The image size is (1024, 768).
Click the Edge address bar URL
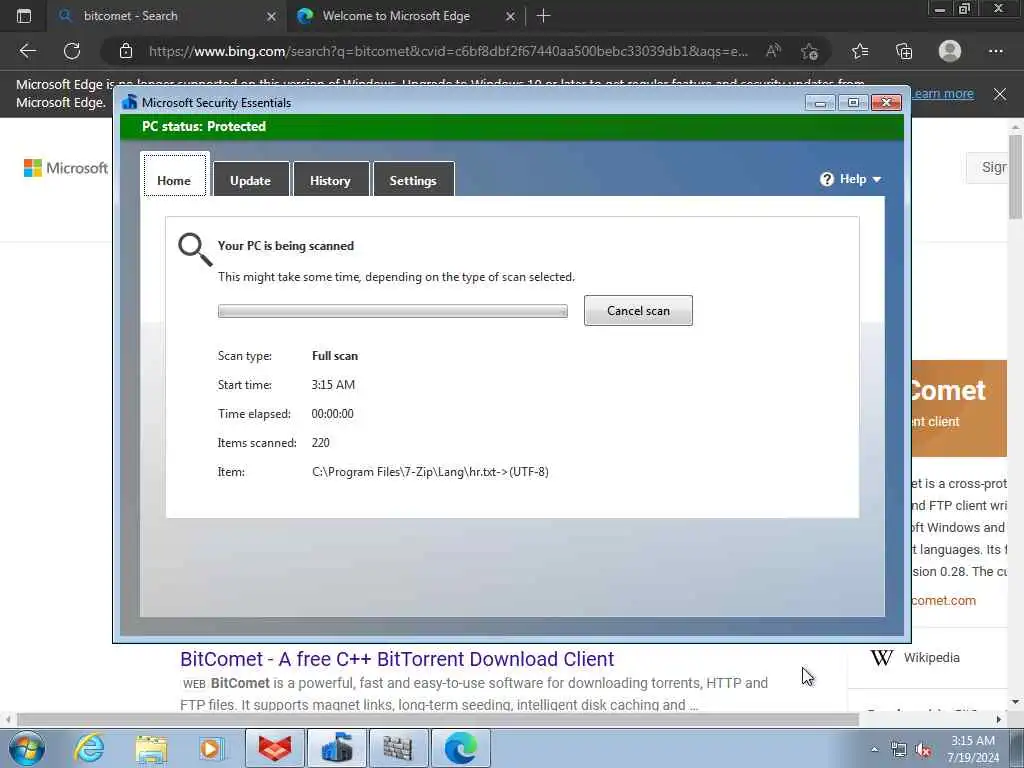click(x=448, y=51)
